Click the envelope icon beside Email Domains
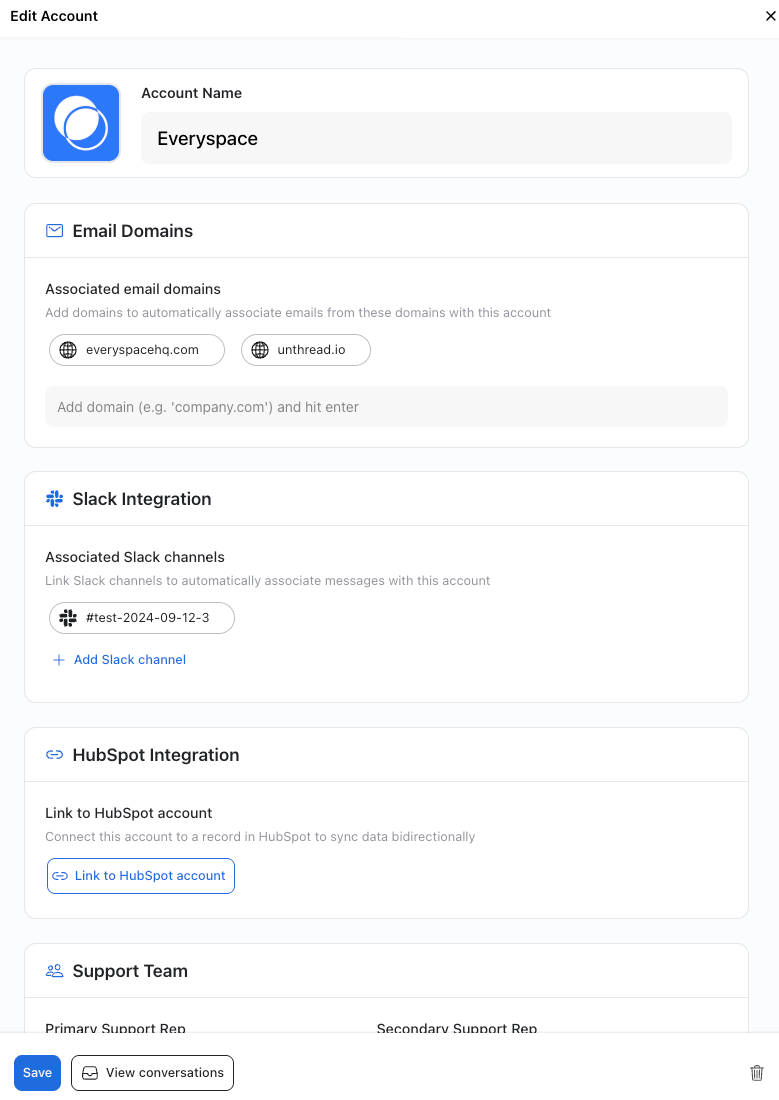The image size is (779, 1100). (55, 231)
